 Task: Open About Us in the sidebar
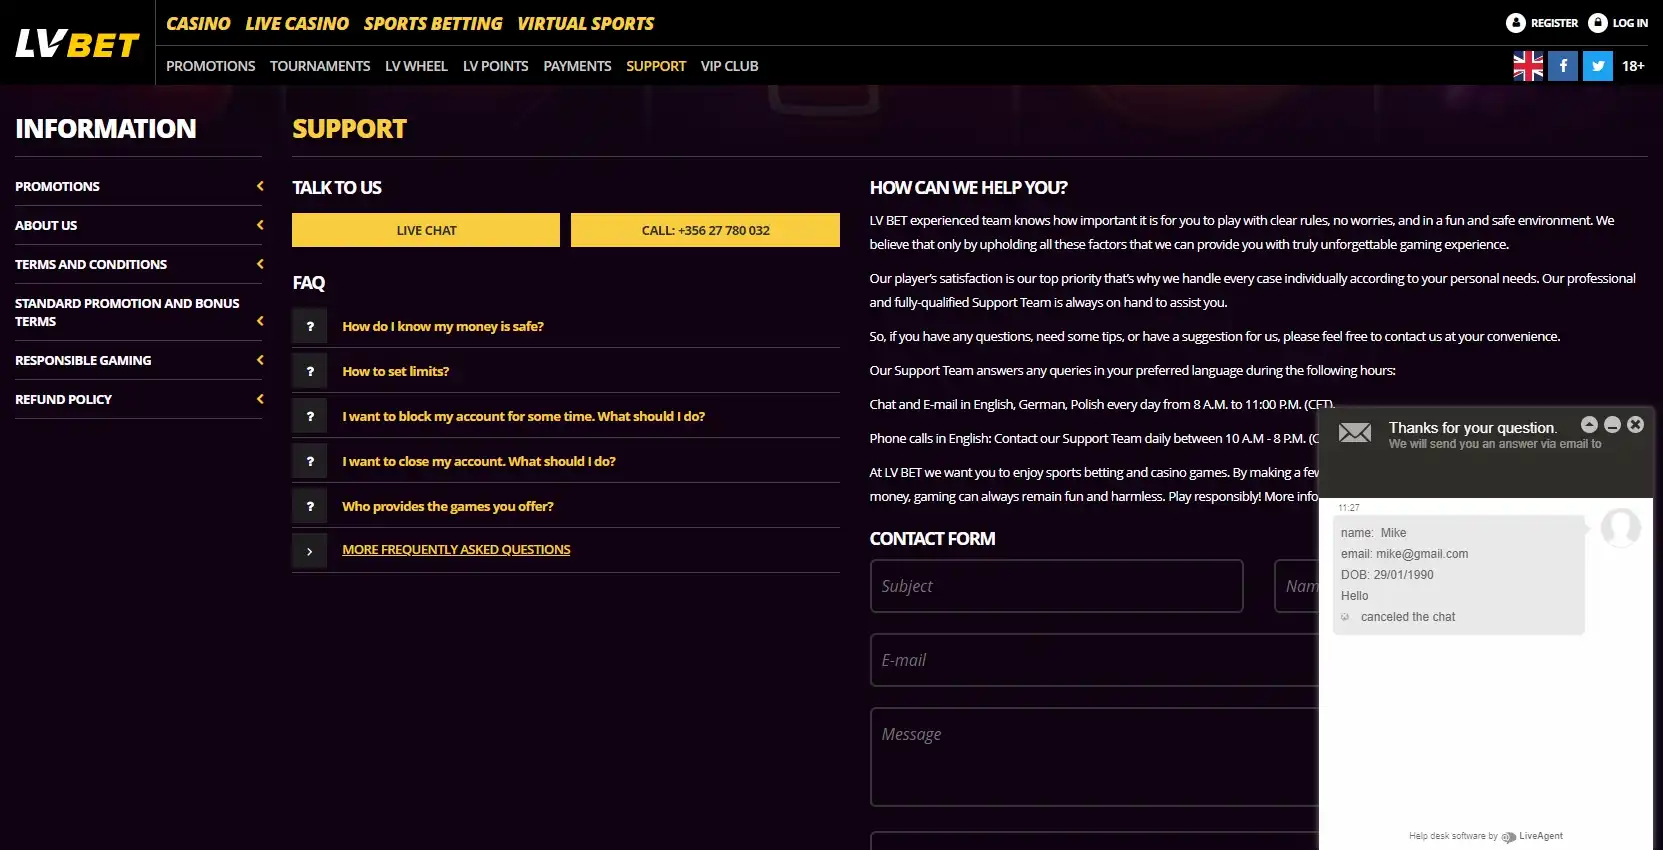(46, 225)
